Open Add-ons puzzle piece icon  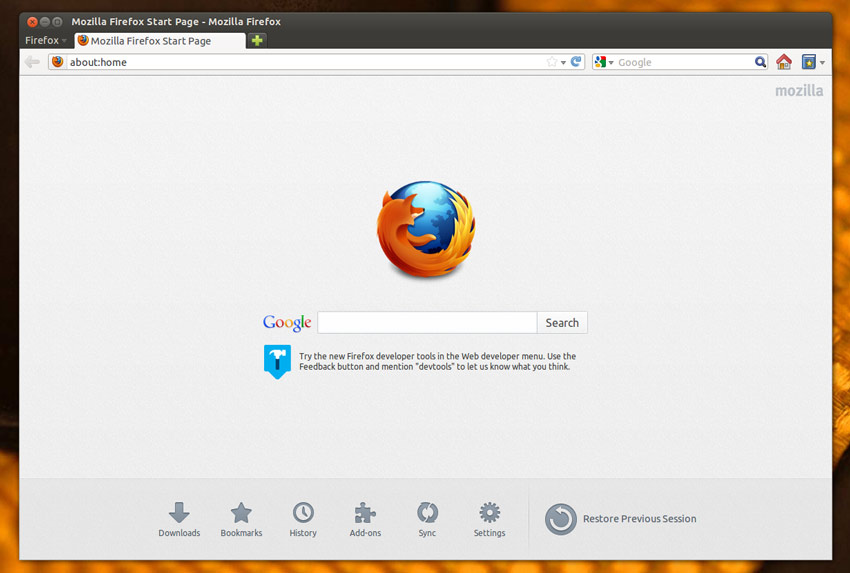365,512
